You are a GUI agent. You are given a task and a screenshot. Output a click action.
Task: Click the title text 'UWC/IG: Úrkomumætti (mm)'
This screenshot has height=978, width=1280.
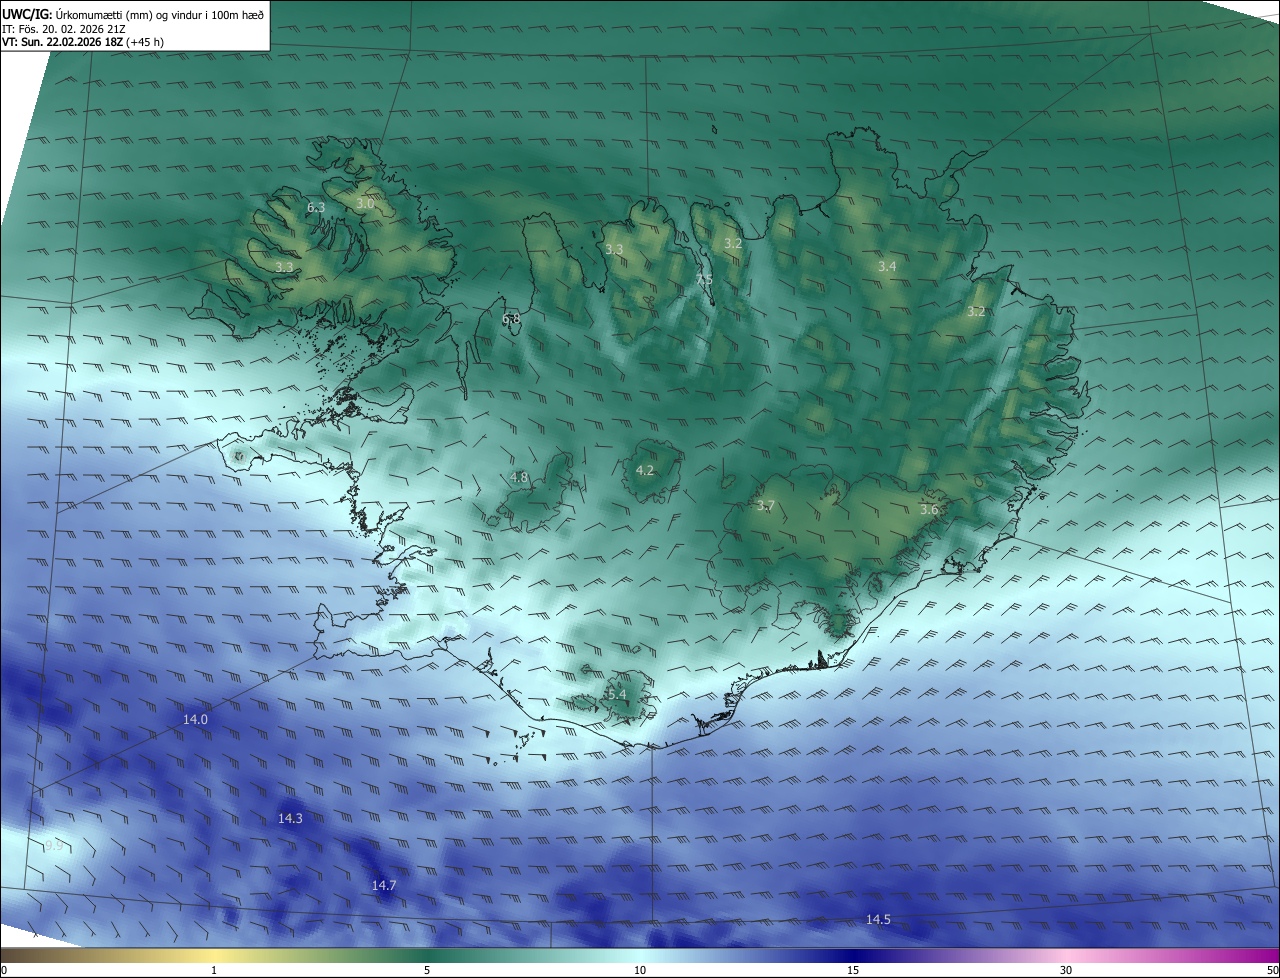(78, 14)
